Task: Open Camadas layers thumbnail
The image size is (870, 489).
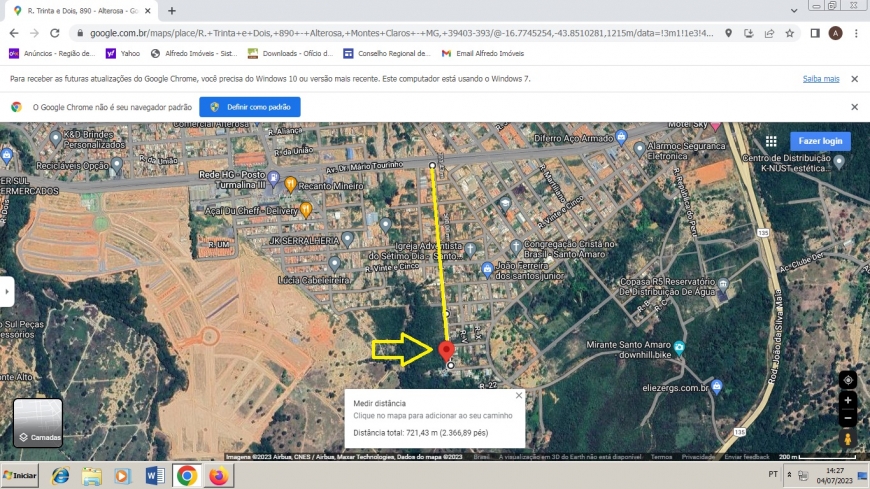Action: tap(38, 422)
